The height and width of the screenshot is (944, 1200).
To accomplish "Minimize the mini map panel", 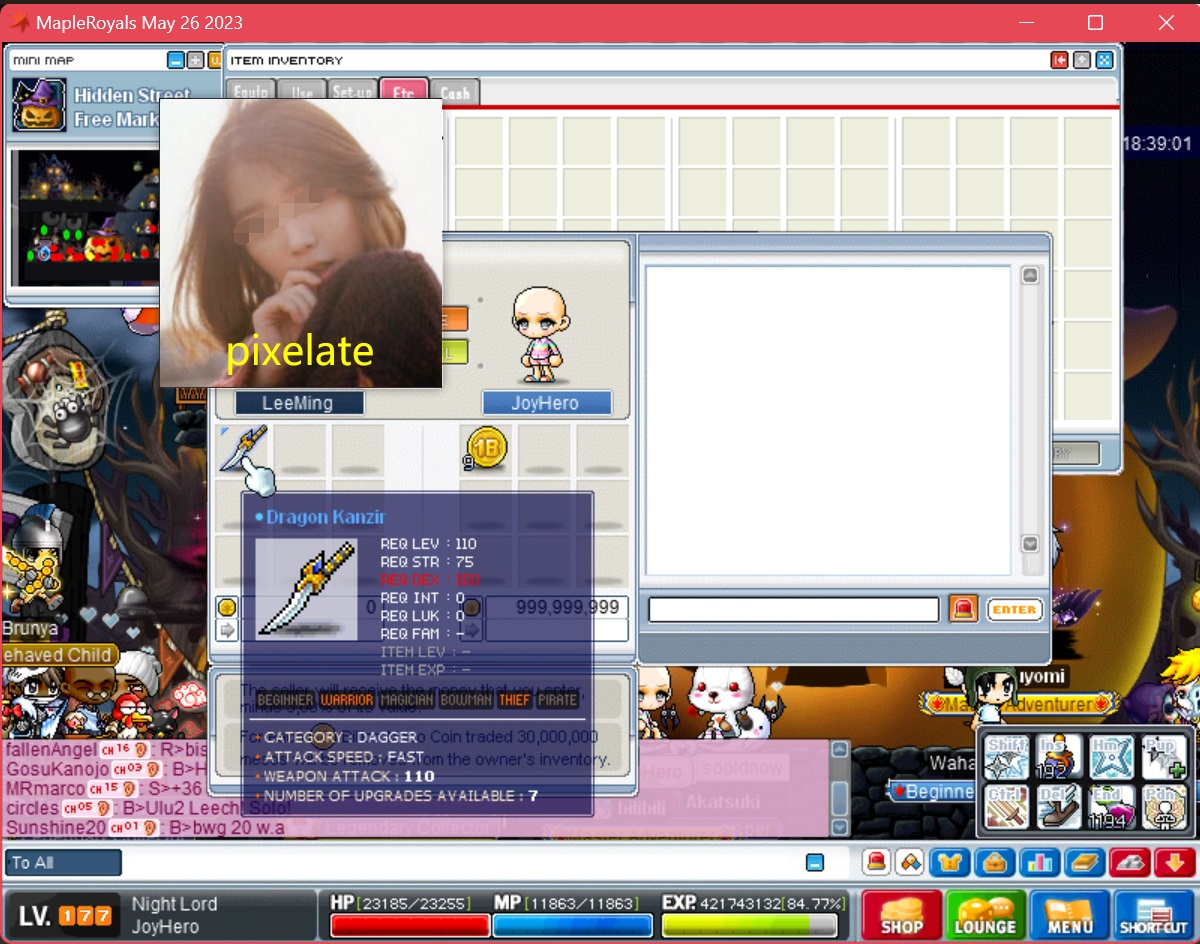I will tap(176, 61).
